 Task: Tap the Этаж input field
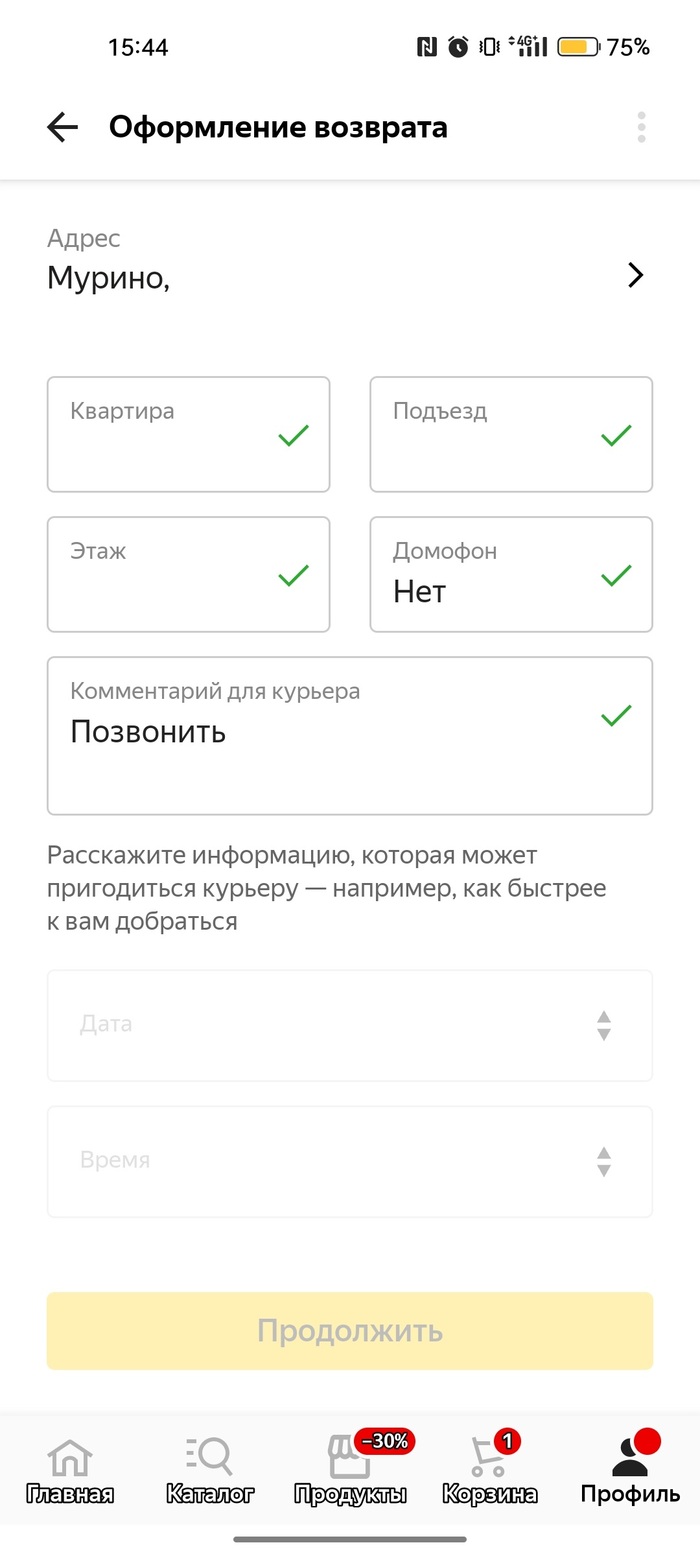(x=188, y=574)
